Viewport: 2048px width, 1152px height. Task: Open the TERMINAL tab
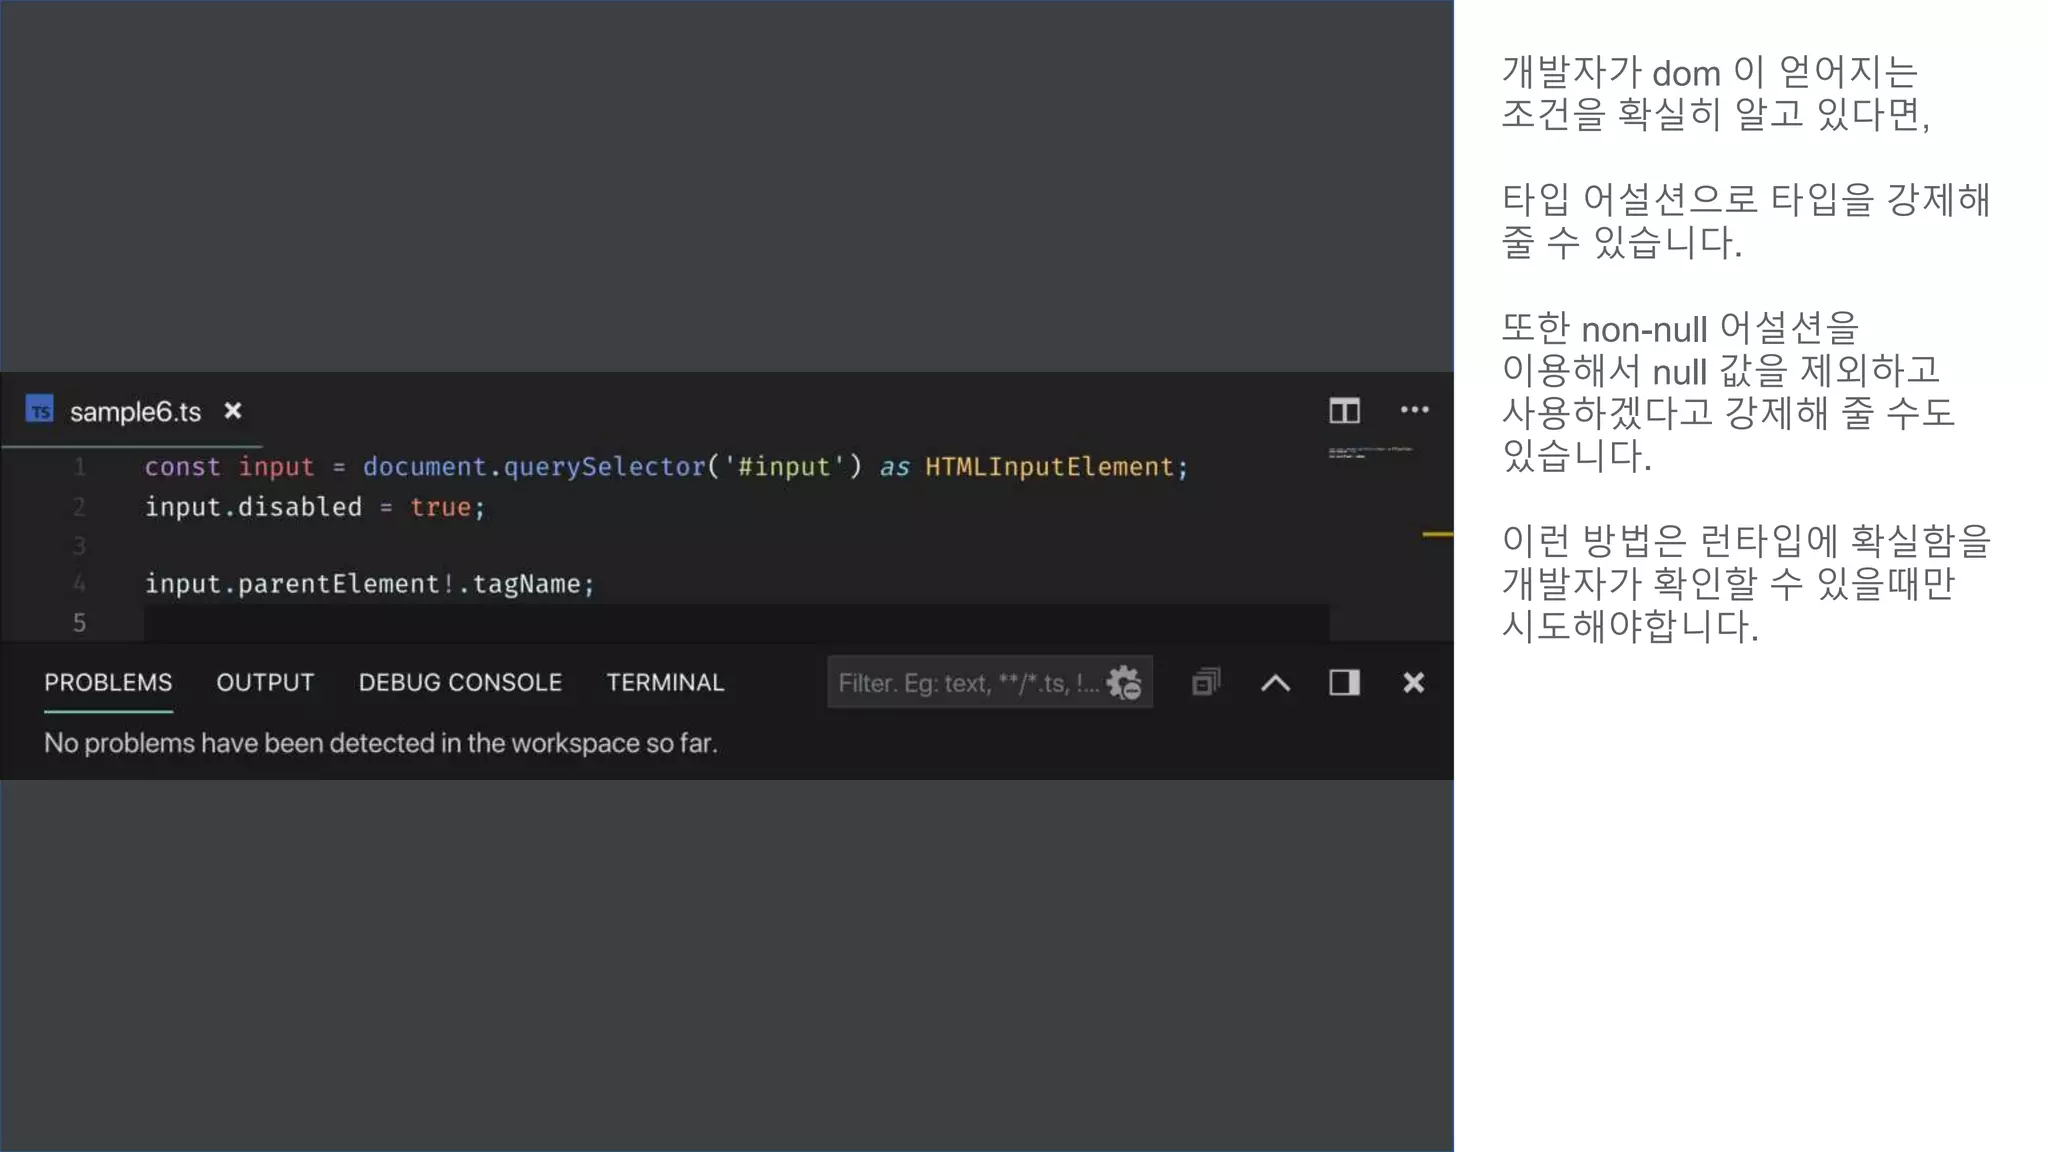click(x=665, y=682)
